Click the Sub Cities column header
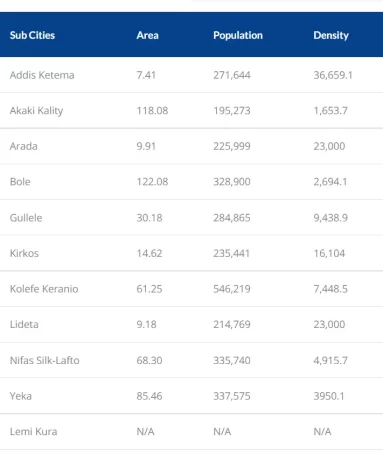 pyautogui.click(x=32, y=35)
